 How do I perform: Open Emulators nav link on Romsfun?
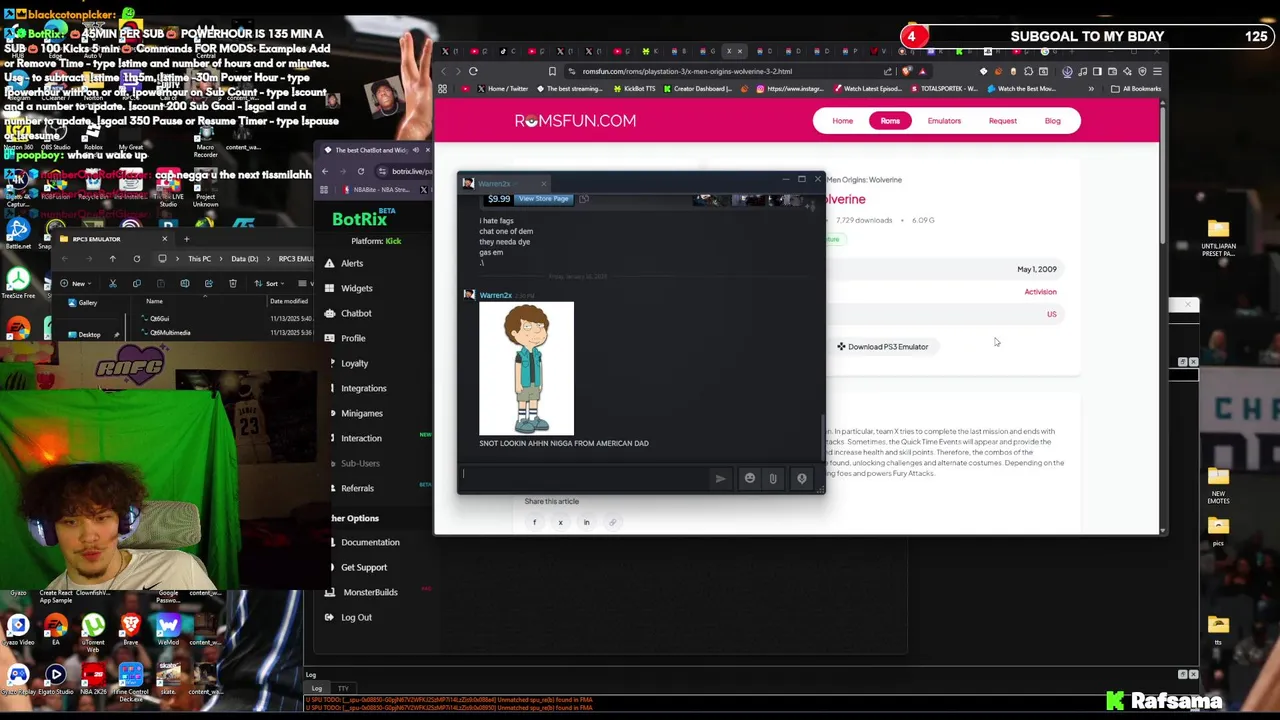[944, 121]
